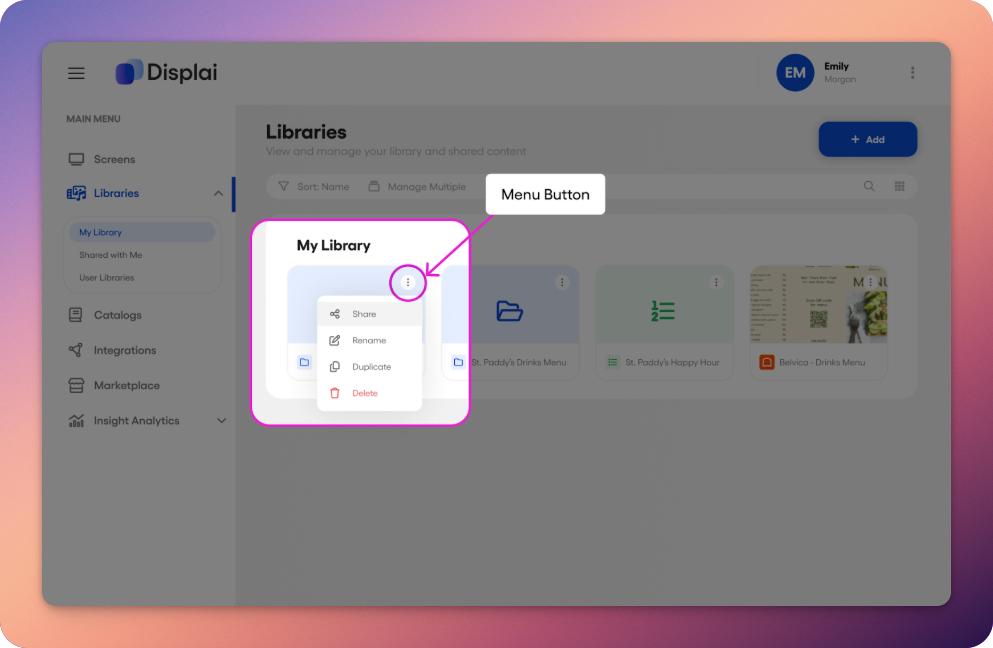Open St. Paddy's Happy Hour three-dot menu
The image size is (993, 648).
716,283
